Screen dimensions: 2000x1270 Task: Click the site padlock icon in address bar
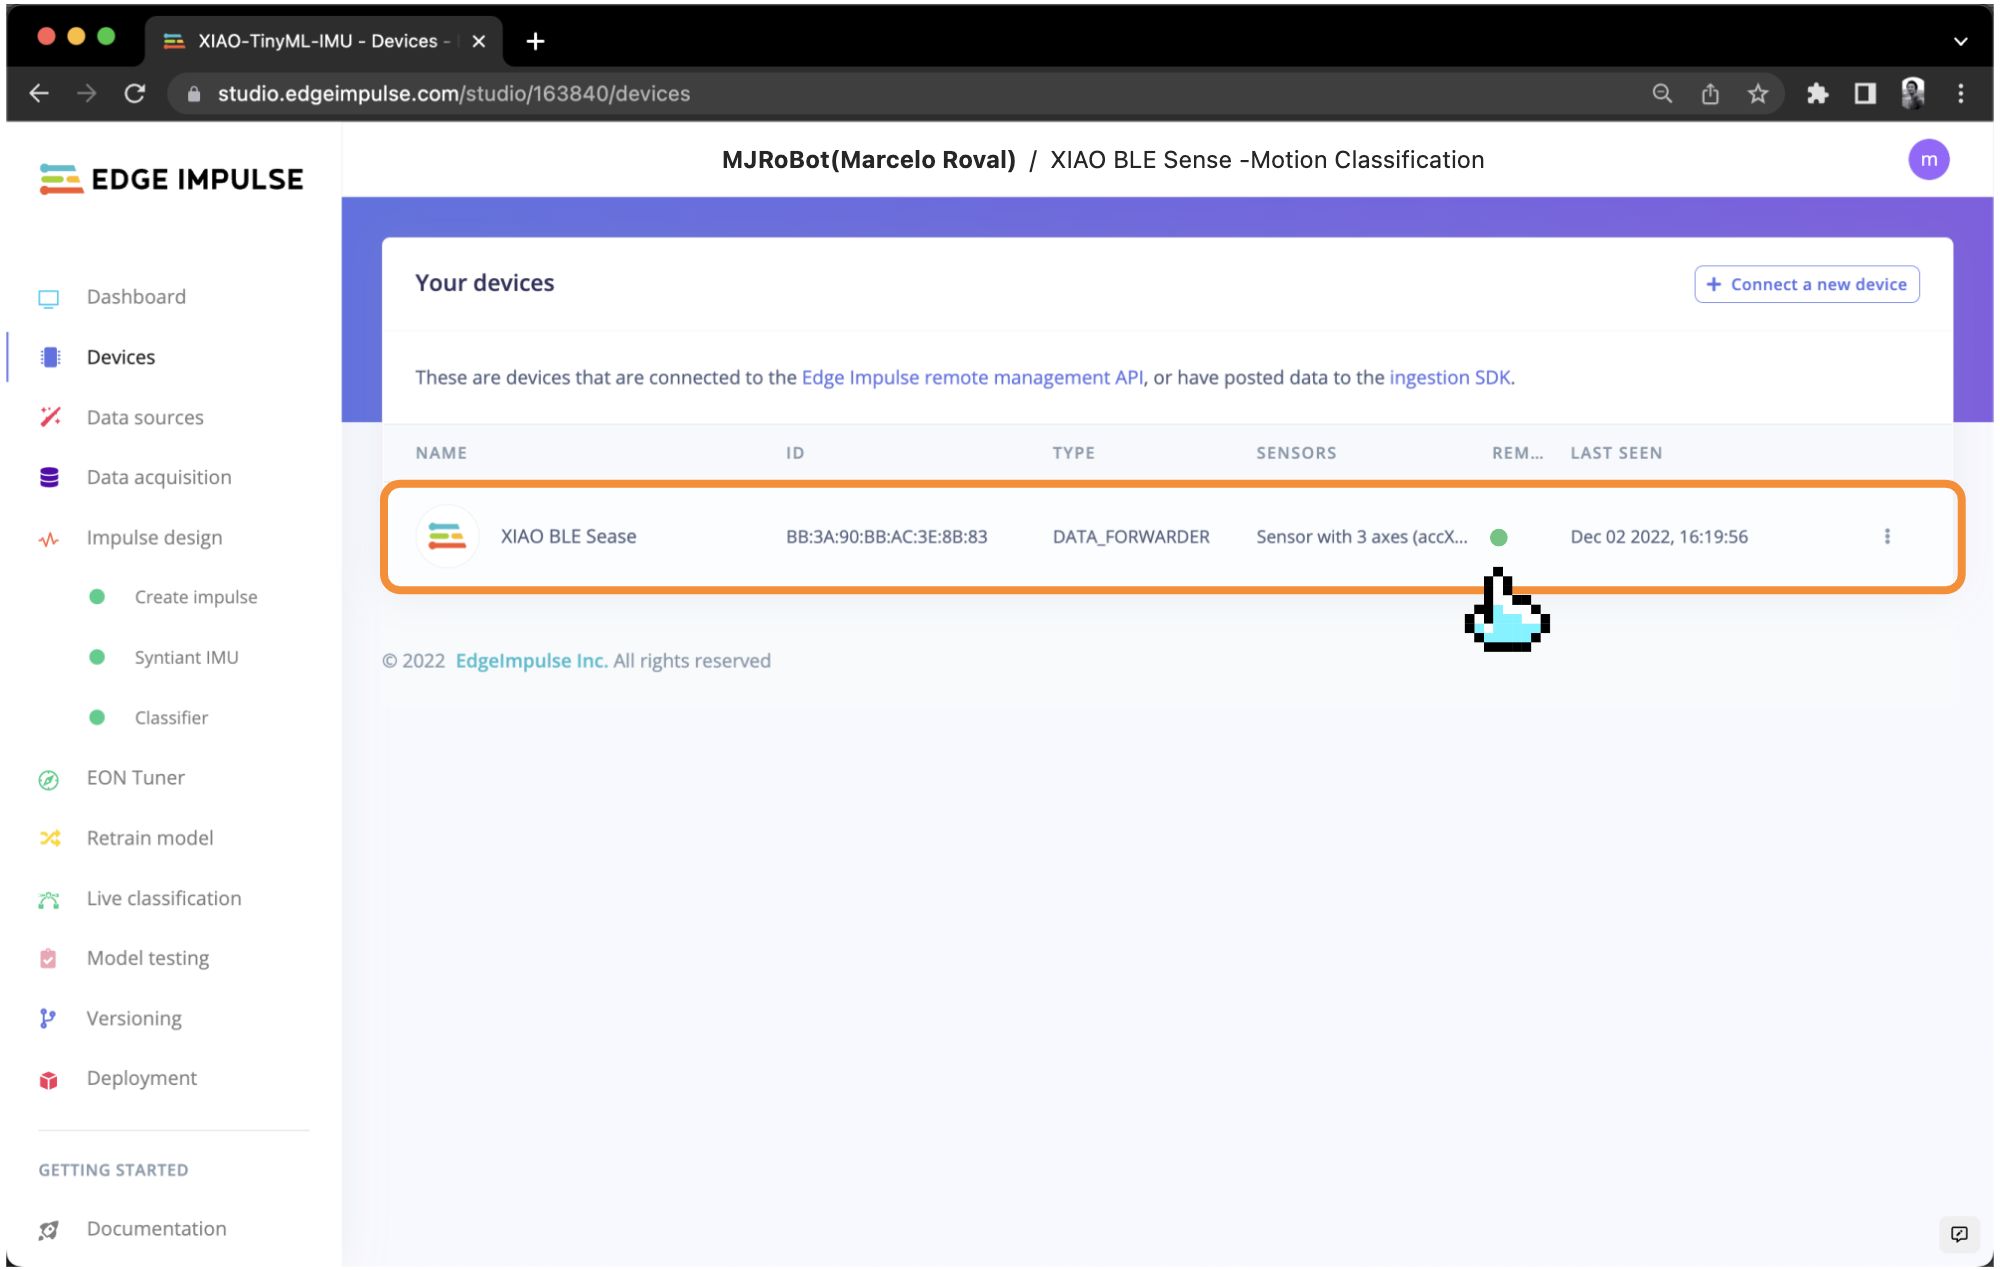pos(194,93)
